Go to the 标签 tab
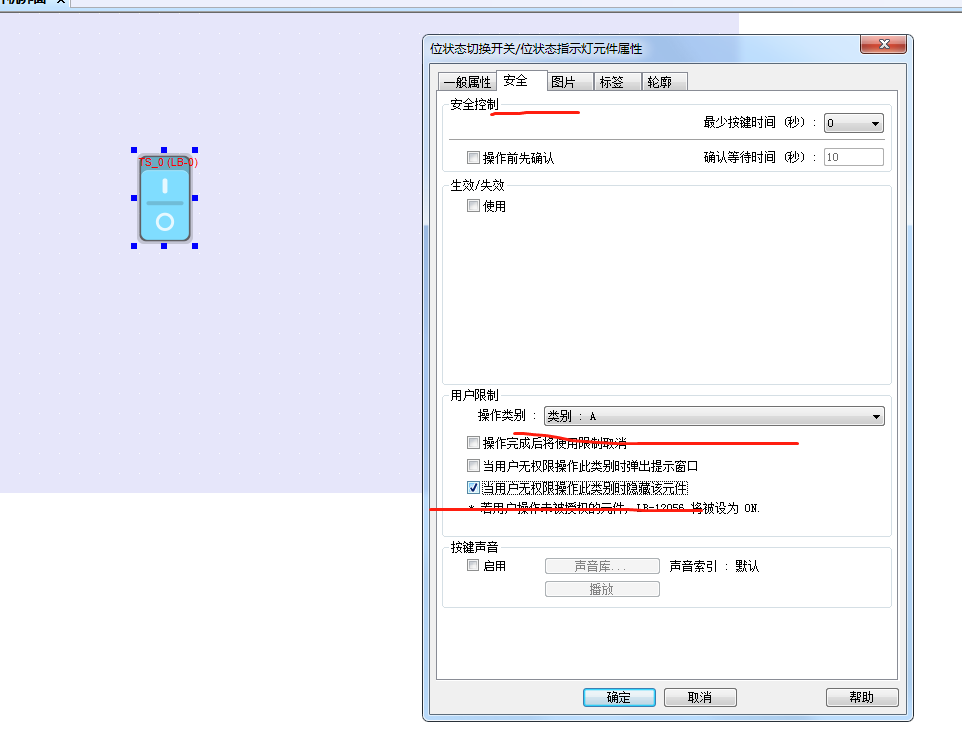The height and width of the screenshot is (731, 962). pyautogui.click(x=612, y=82)
